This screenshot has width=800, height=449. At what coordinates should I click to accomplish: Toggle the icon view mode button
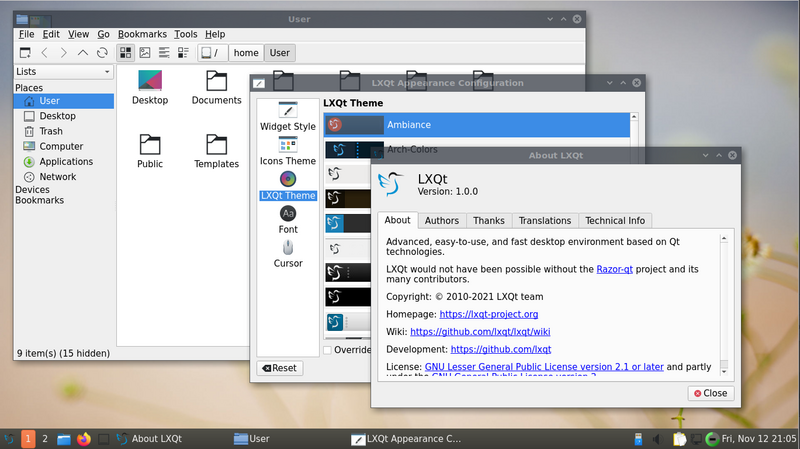[126, 52]
